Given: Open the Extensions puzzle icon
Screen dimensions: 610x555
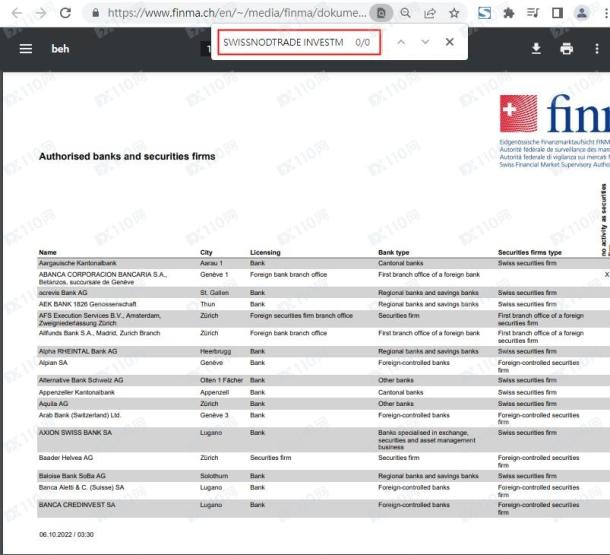Looking at the screenshot, I should pyautogui.click(x=508, y=13).
